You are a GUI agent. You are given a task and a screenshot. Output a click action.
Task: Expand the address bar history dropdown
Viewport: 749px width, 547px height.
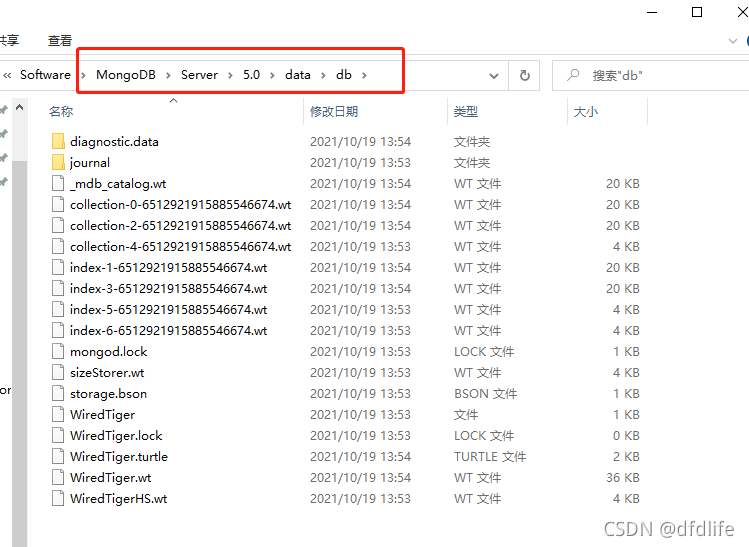494,76
